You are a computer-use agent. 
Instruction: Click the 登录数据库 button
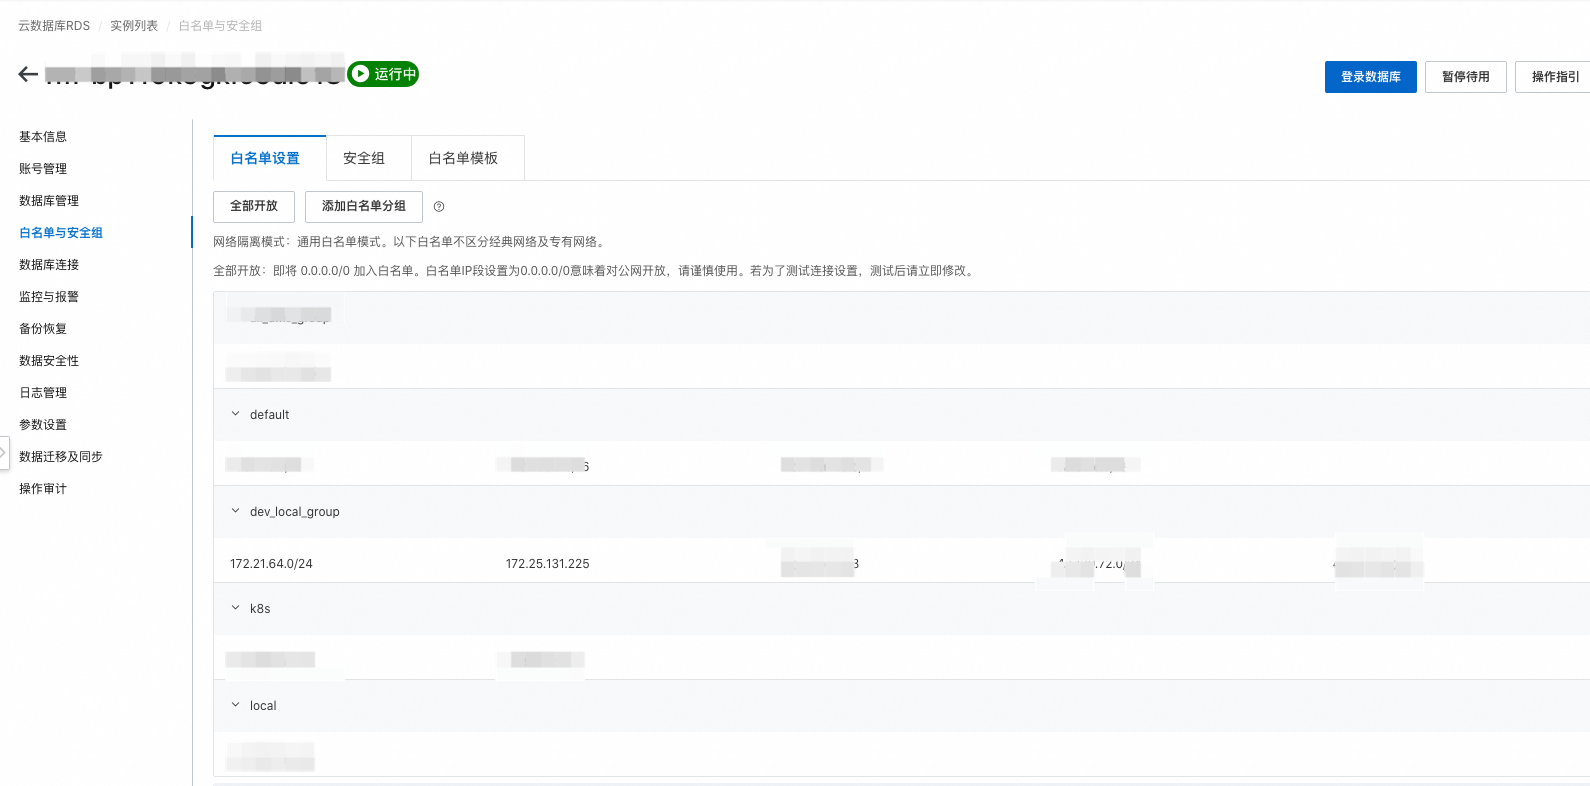coord(1371,77)
